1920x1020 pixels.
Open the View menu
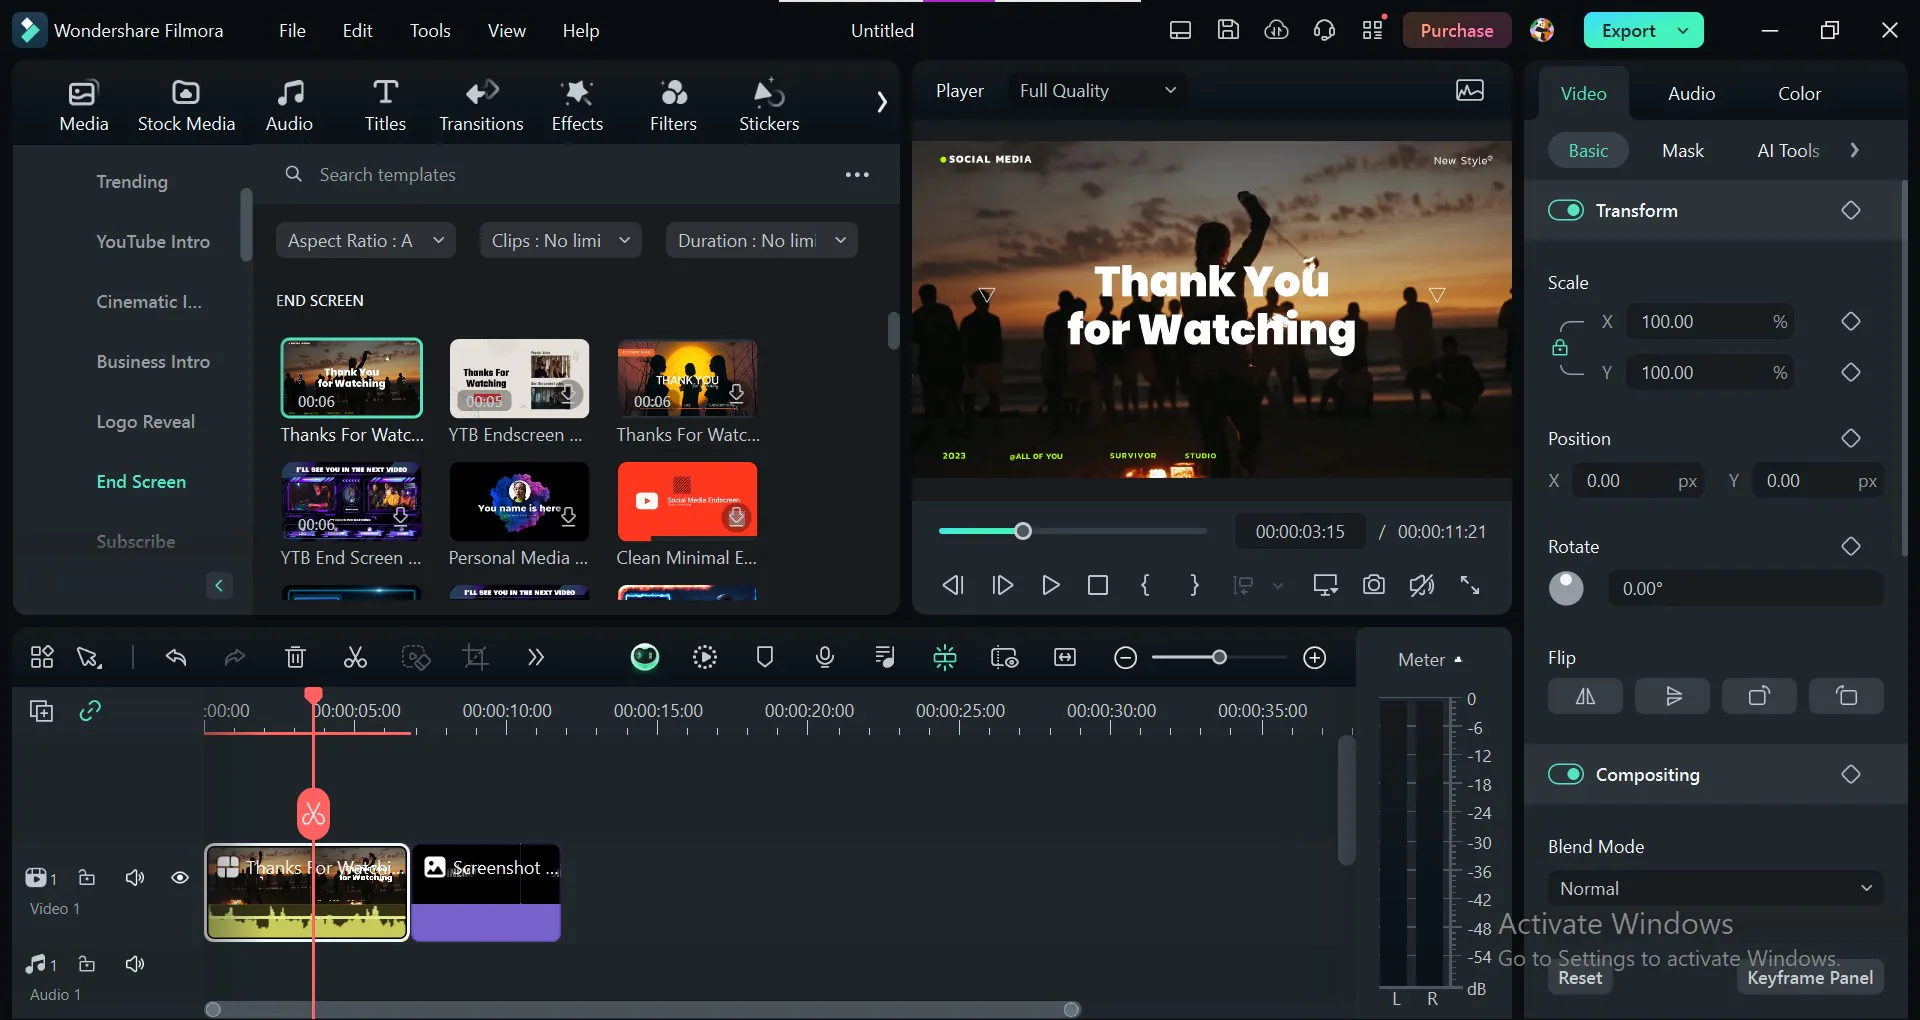[506, 31]
